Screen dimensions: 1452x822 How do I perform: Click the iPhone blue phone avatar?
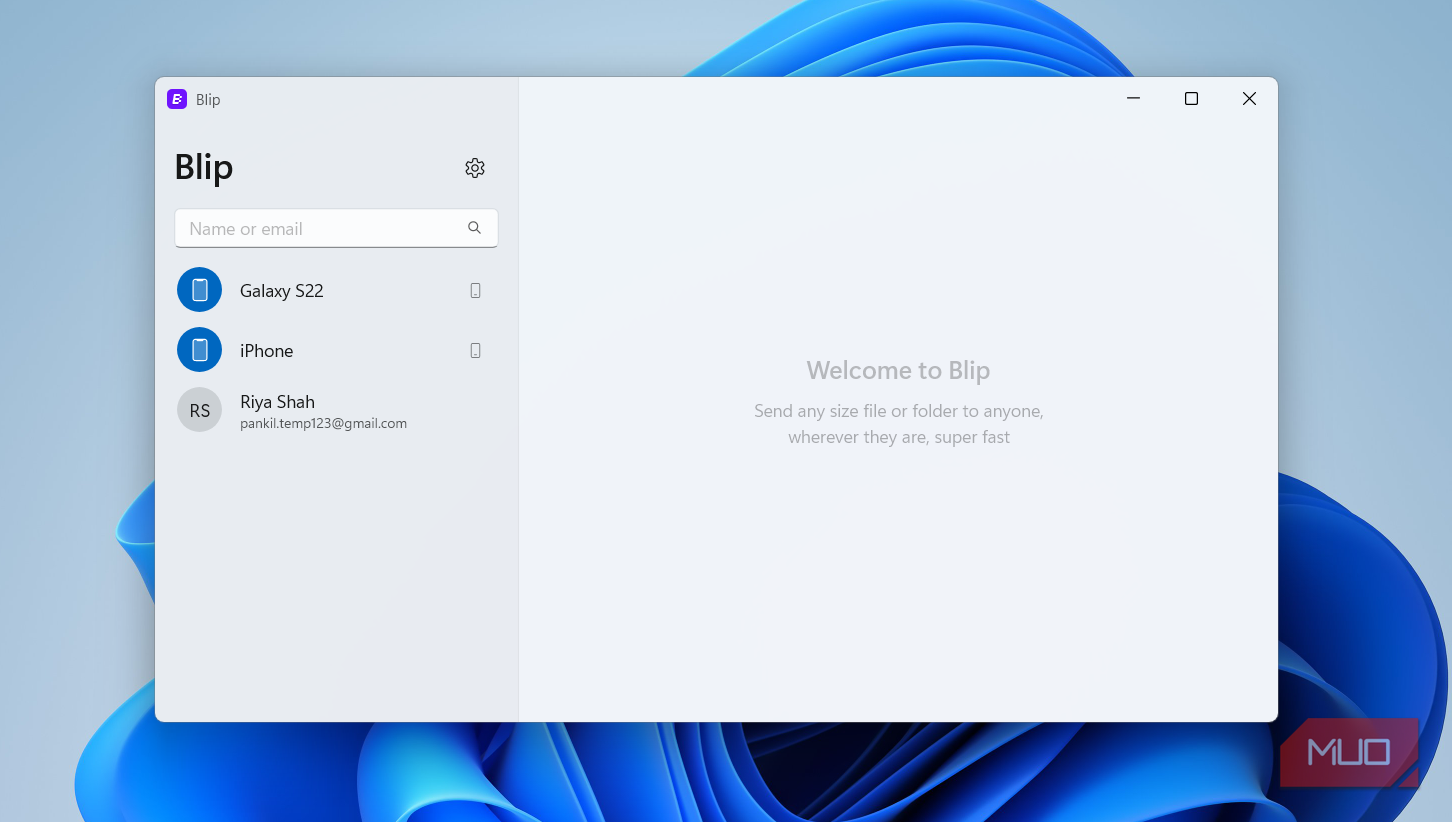(x=199, y=350)
